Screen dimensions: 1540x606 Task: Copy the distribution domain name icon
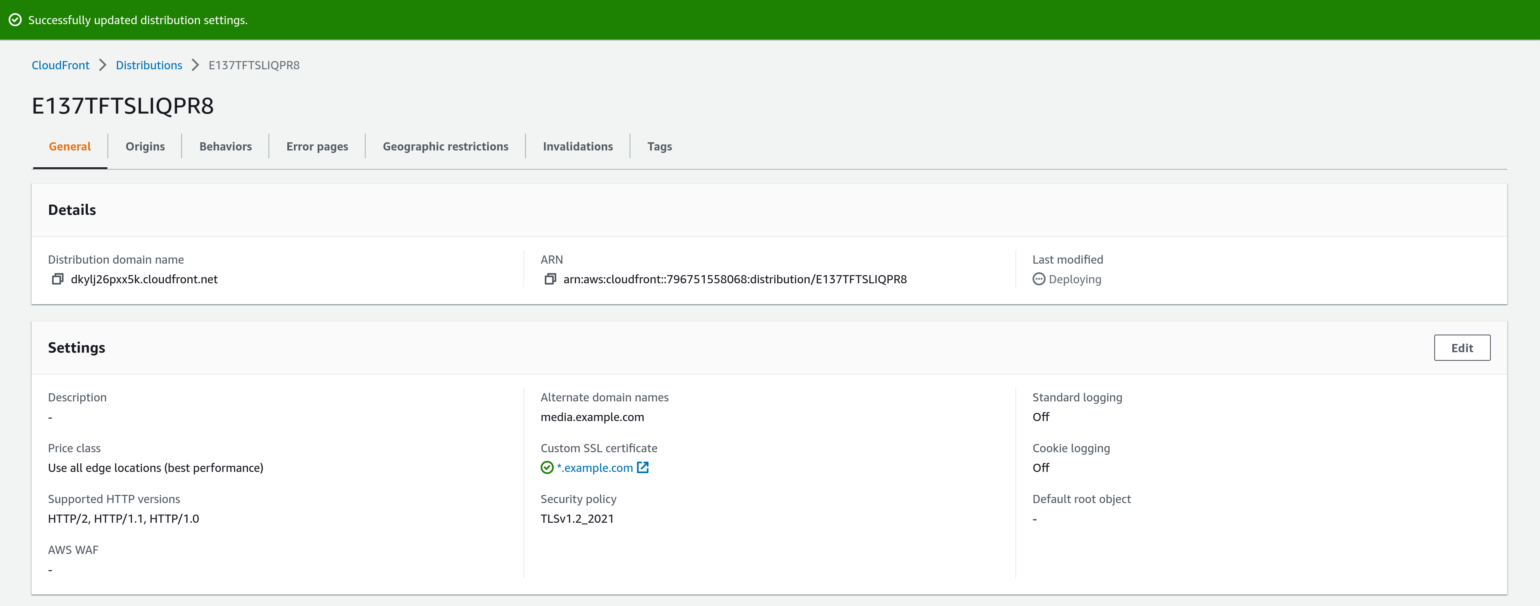click(x=58, y=280)
